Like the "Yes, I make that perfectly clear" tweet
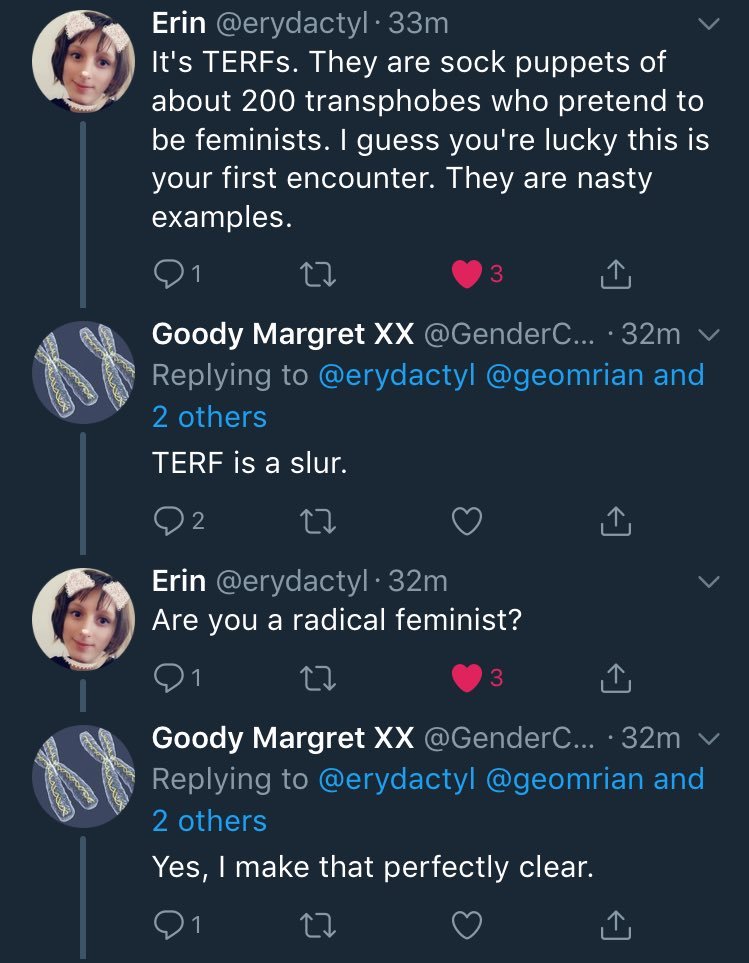Viewport: 749px width, 963px height. coord(468,925)
